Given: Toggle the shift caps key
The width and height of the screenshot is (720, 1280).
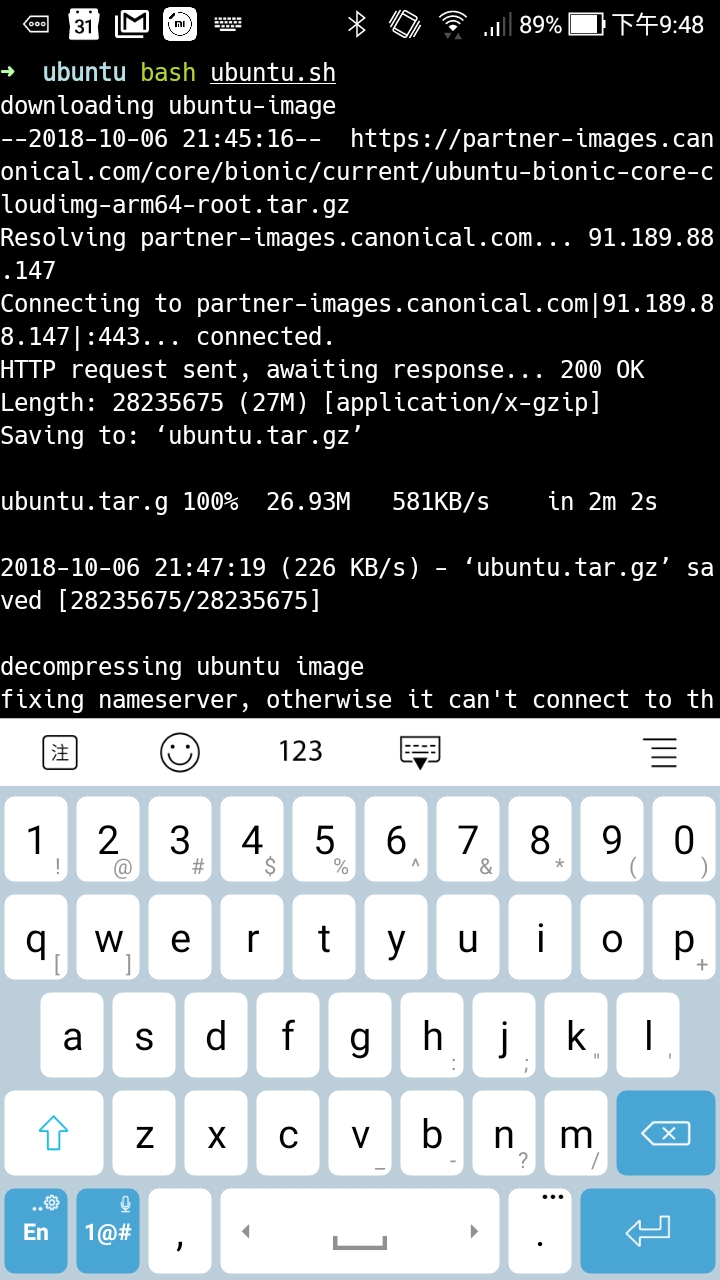Looking at the screenshot, I should (53, 1133).
